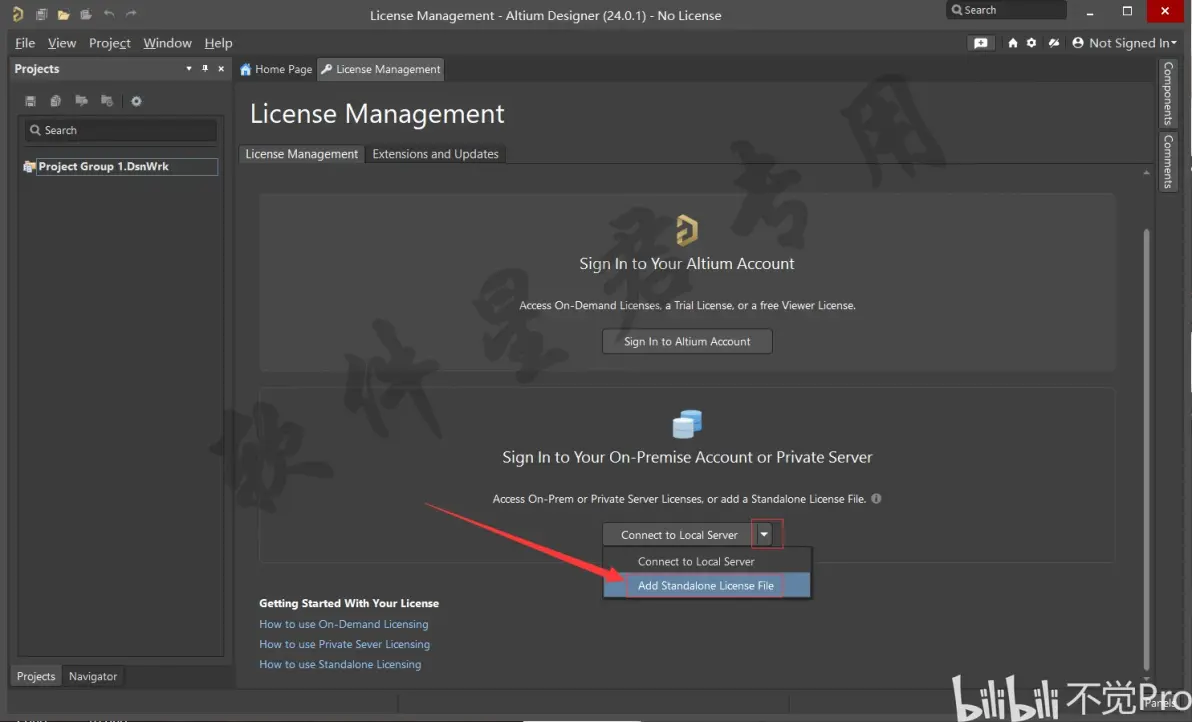The height and width of the screenshot is (722, 1192).
Task: Click the Project Group workspace icon
Action: (x=29, y=166)
